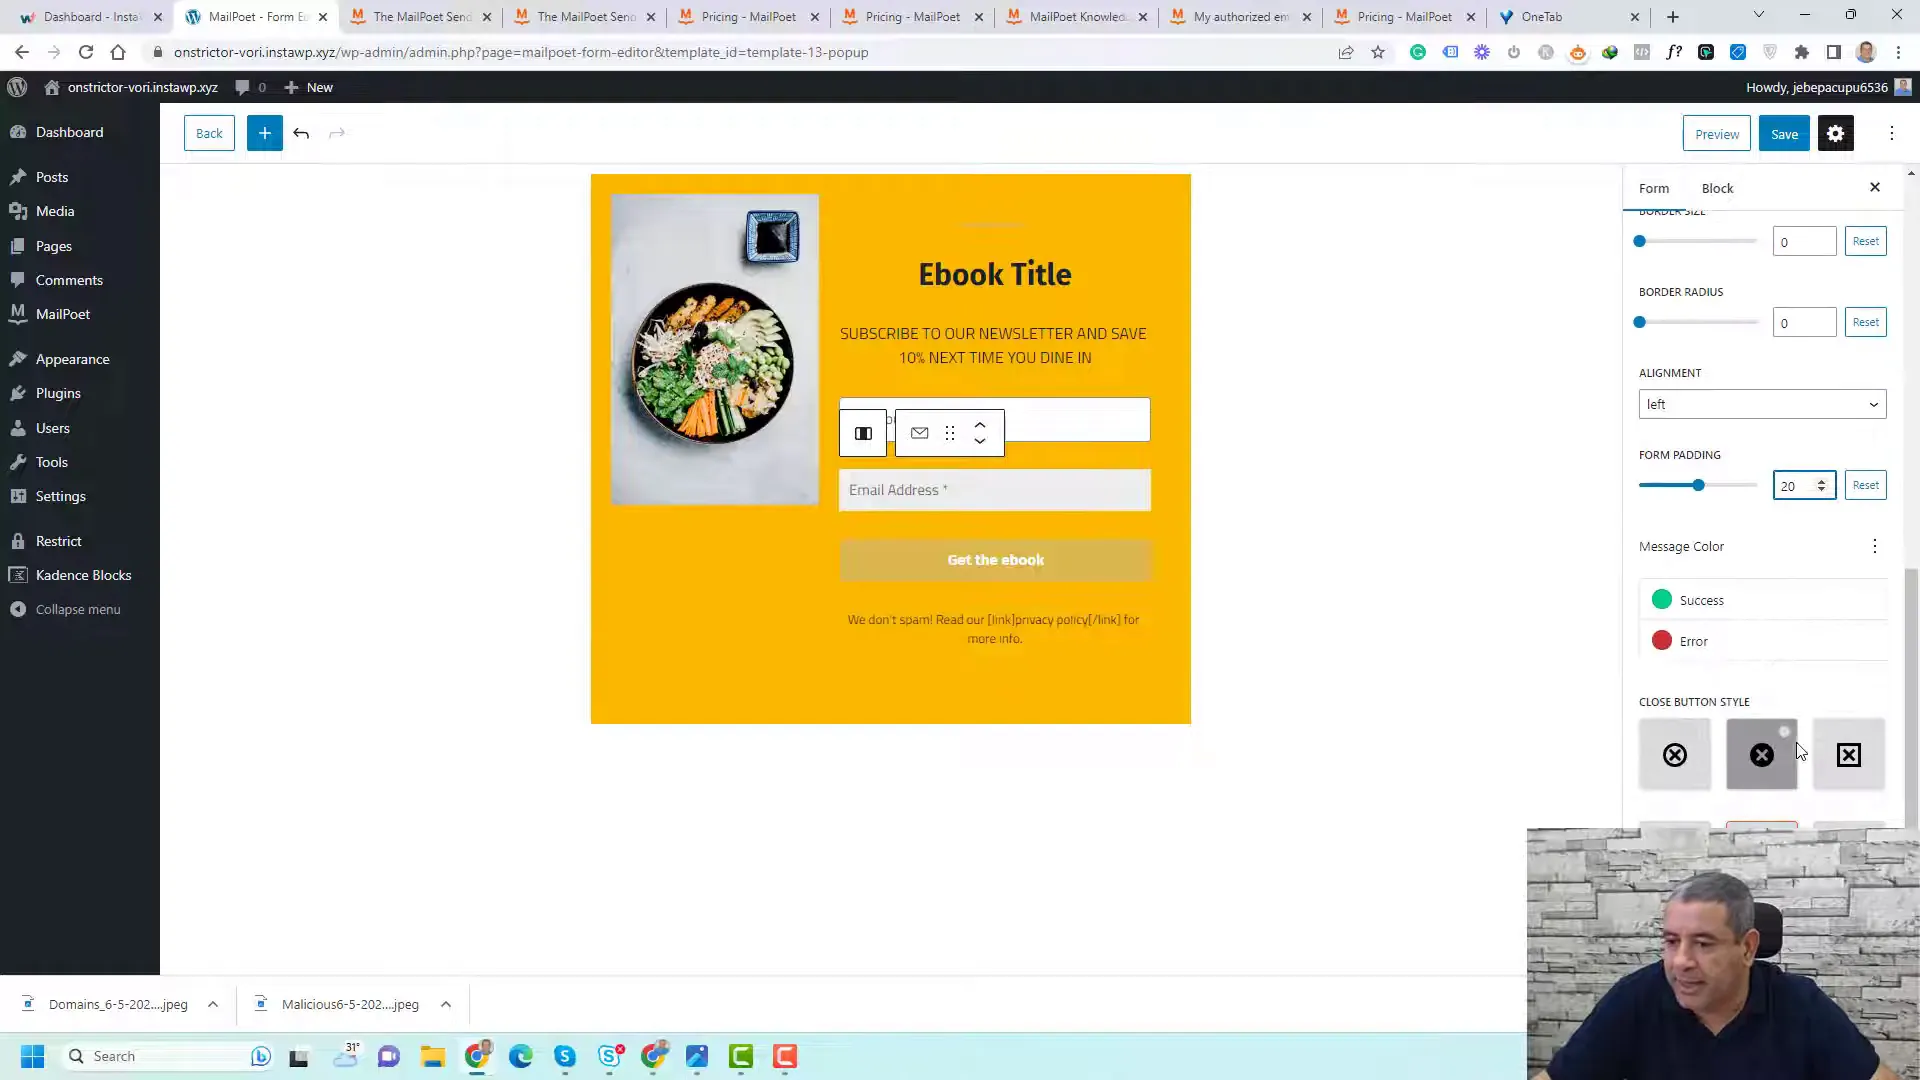Select the boxed X close button style

click(x=1849, y=753)
